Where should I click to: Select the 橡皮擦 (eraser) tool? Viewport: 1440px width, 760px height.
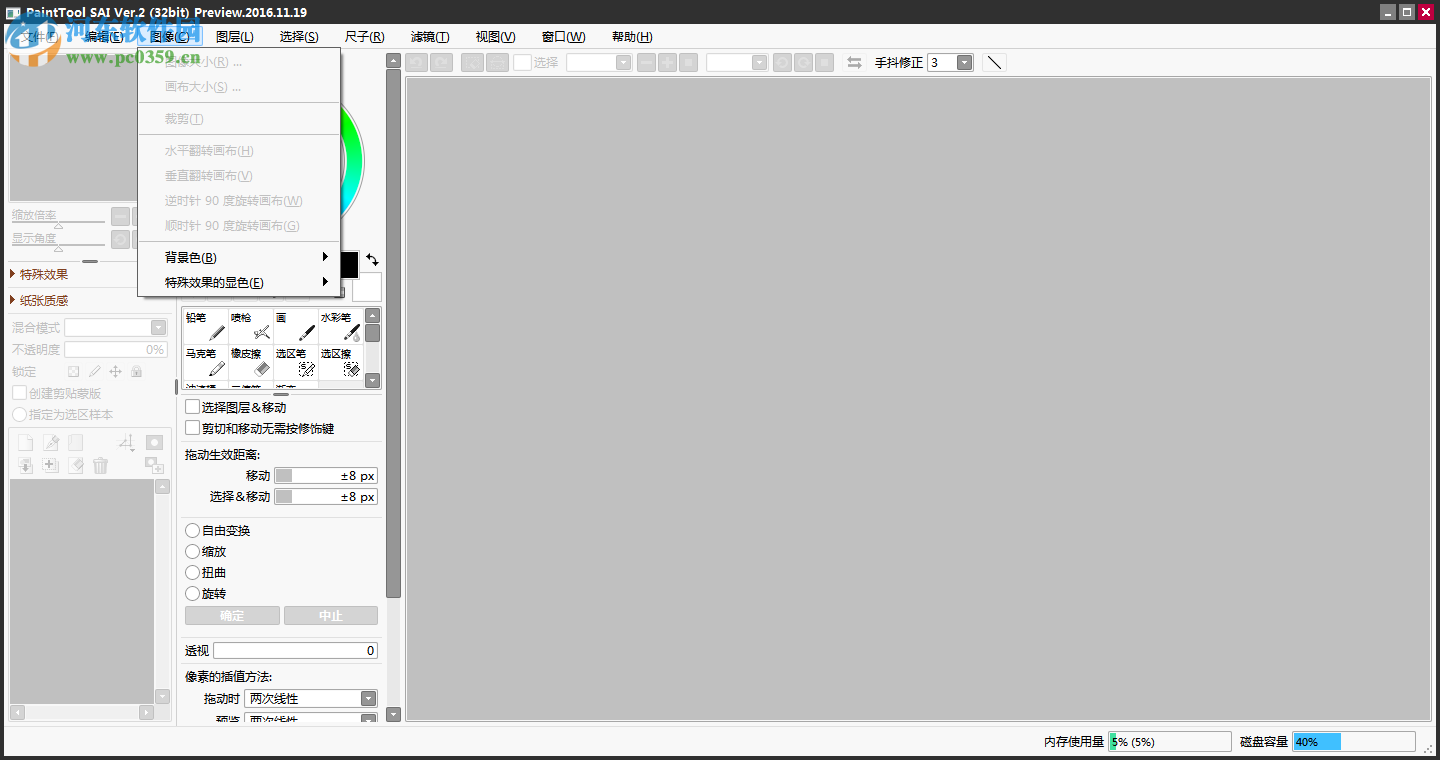pos(249,360)
